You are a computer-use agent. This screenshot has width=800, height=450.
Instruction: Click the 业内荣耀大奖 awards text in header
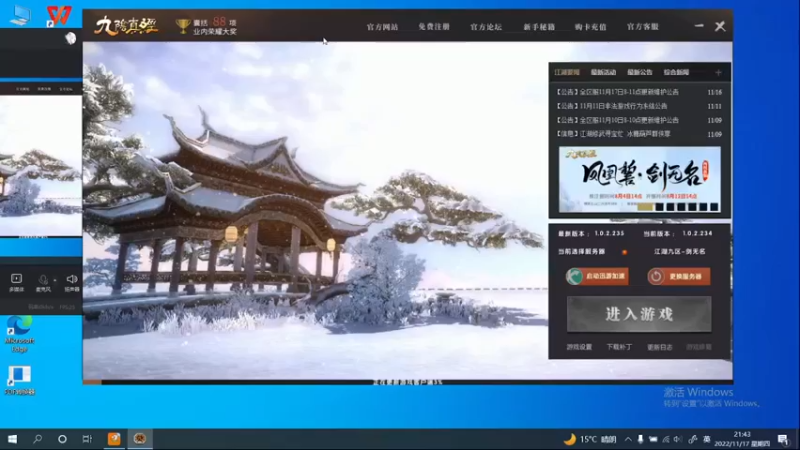215,32
